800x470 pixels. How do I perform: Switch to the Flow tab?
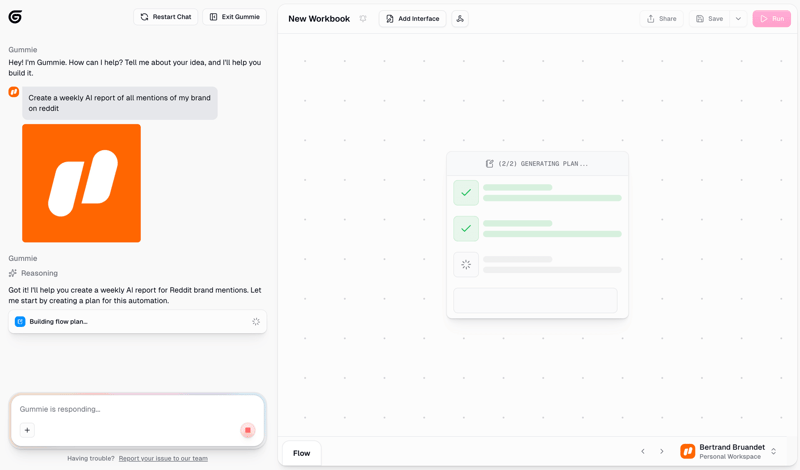tap(302, 453)
